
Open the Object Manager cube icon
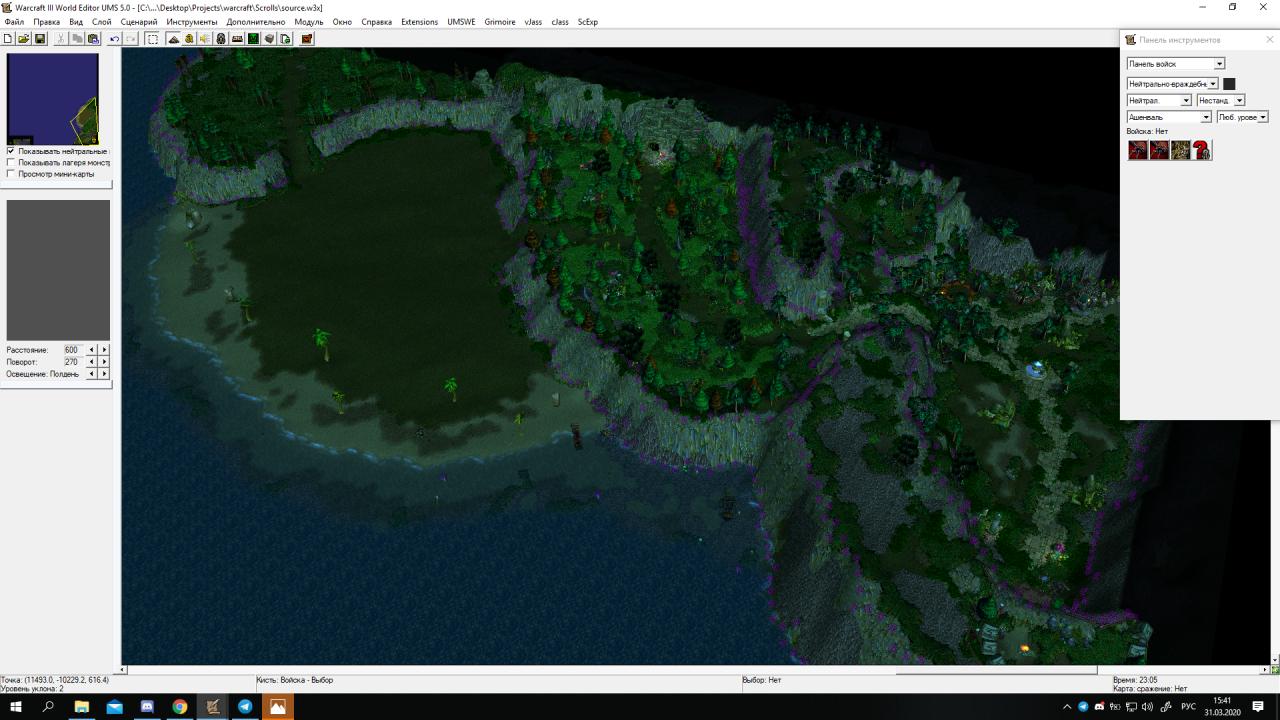[x=269, y=39]
